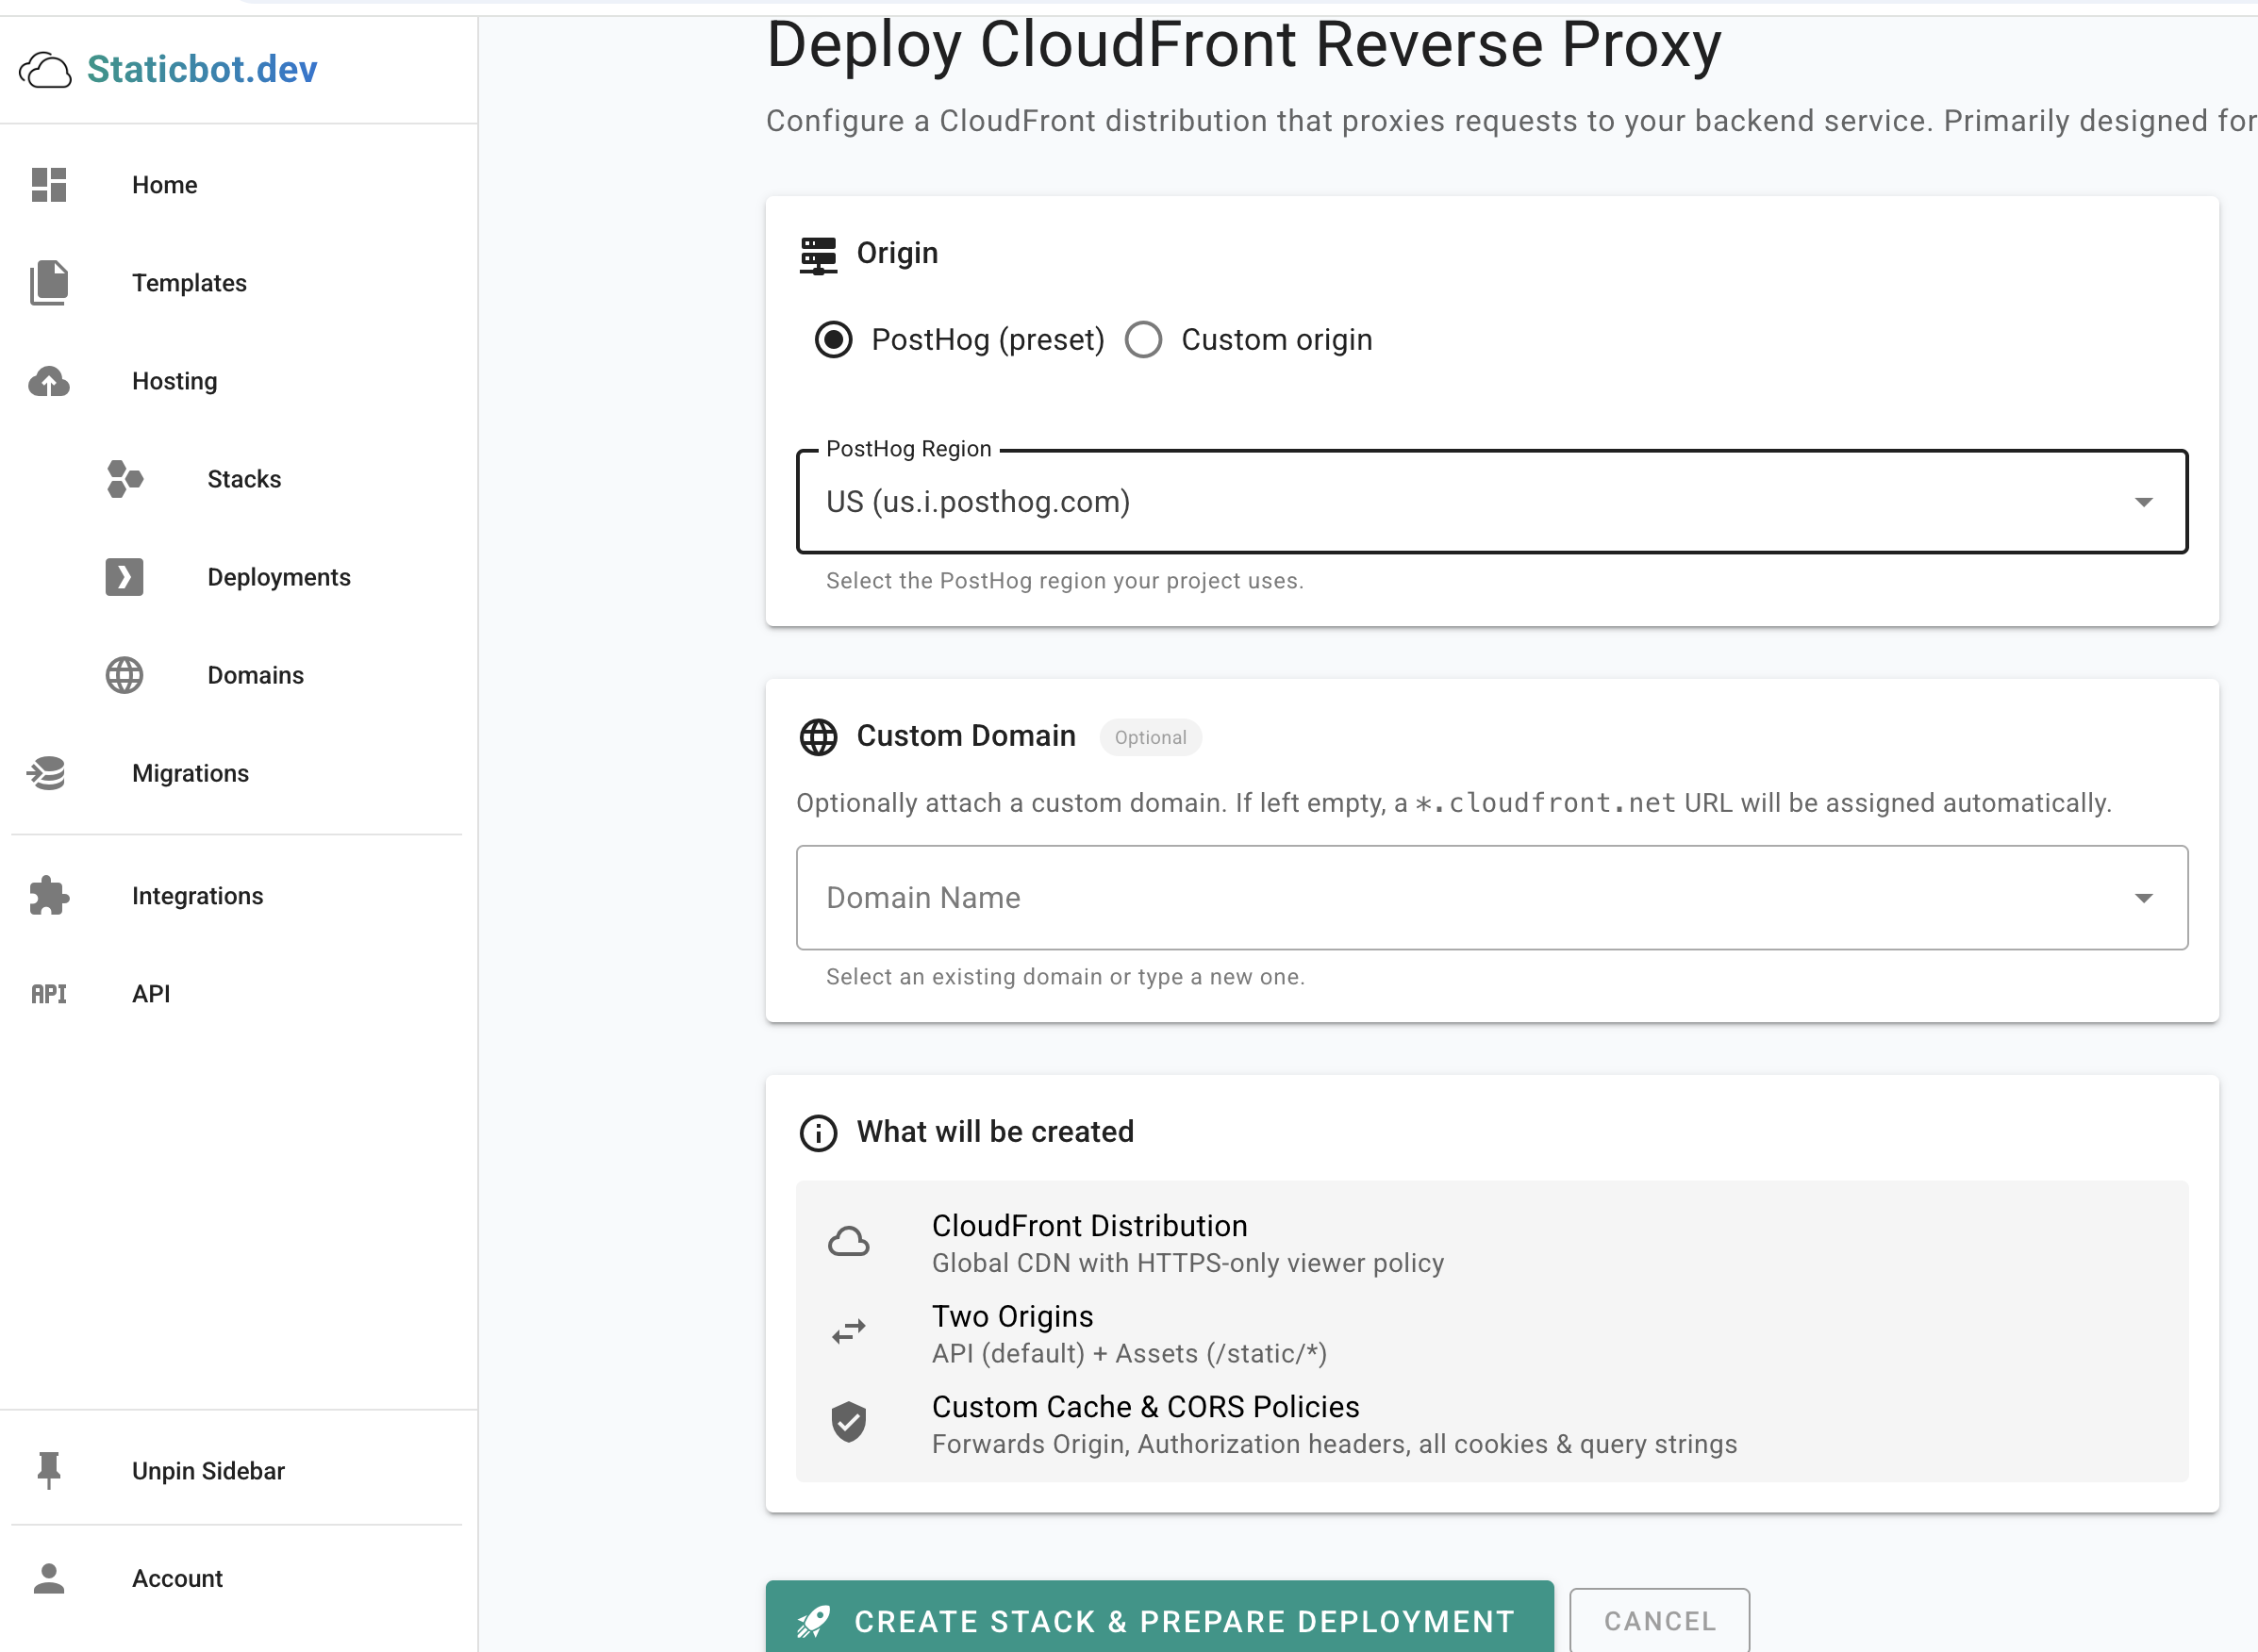Select the PostHog (preset) radio button
This screenshot has width=2258, height=1652.
[x=833, y=340]
